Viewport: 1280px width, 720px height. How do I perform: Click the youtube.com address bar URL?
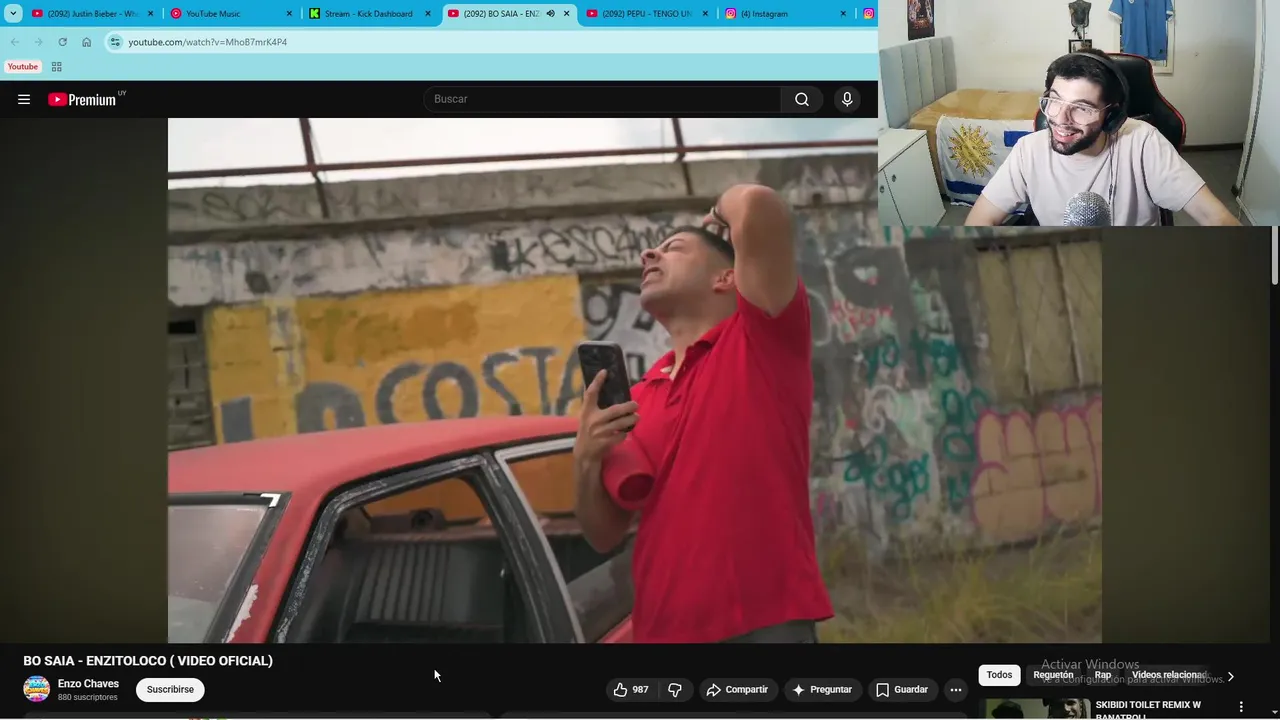[207, 42]
